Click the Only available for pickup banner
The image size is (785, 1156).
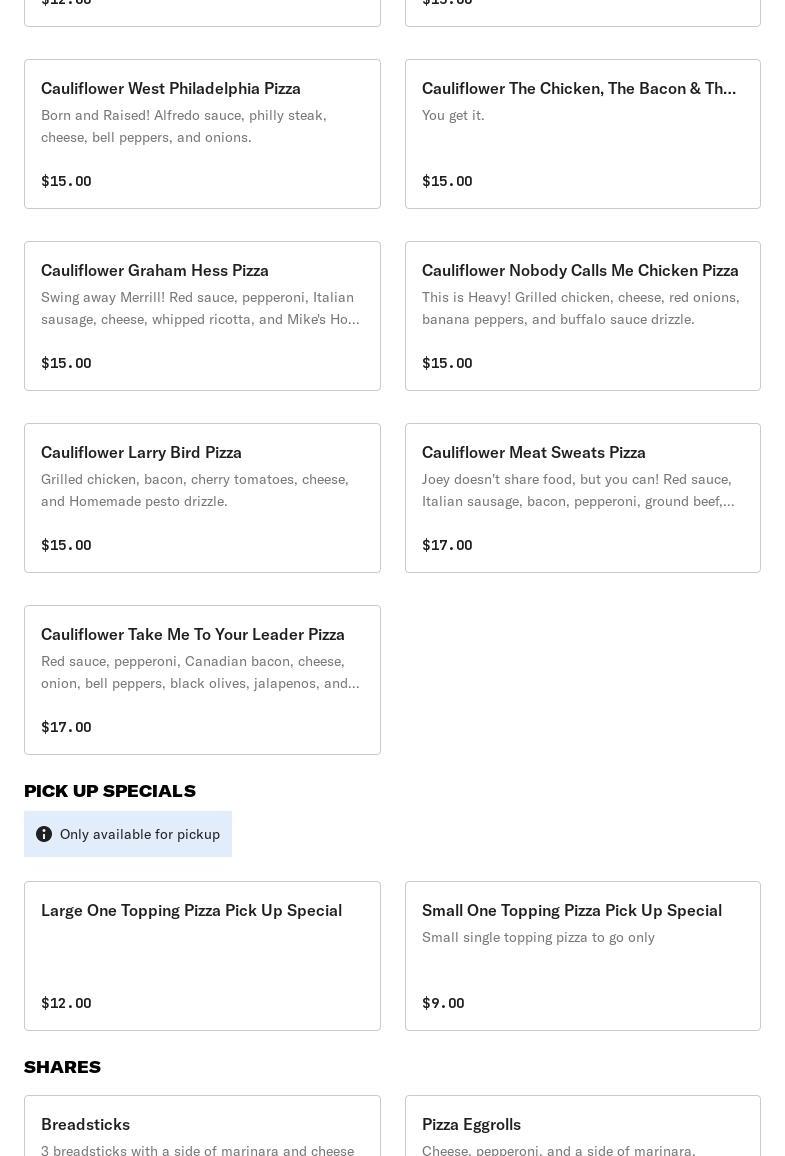(x=139, y=834)
